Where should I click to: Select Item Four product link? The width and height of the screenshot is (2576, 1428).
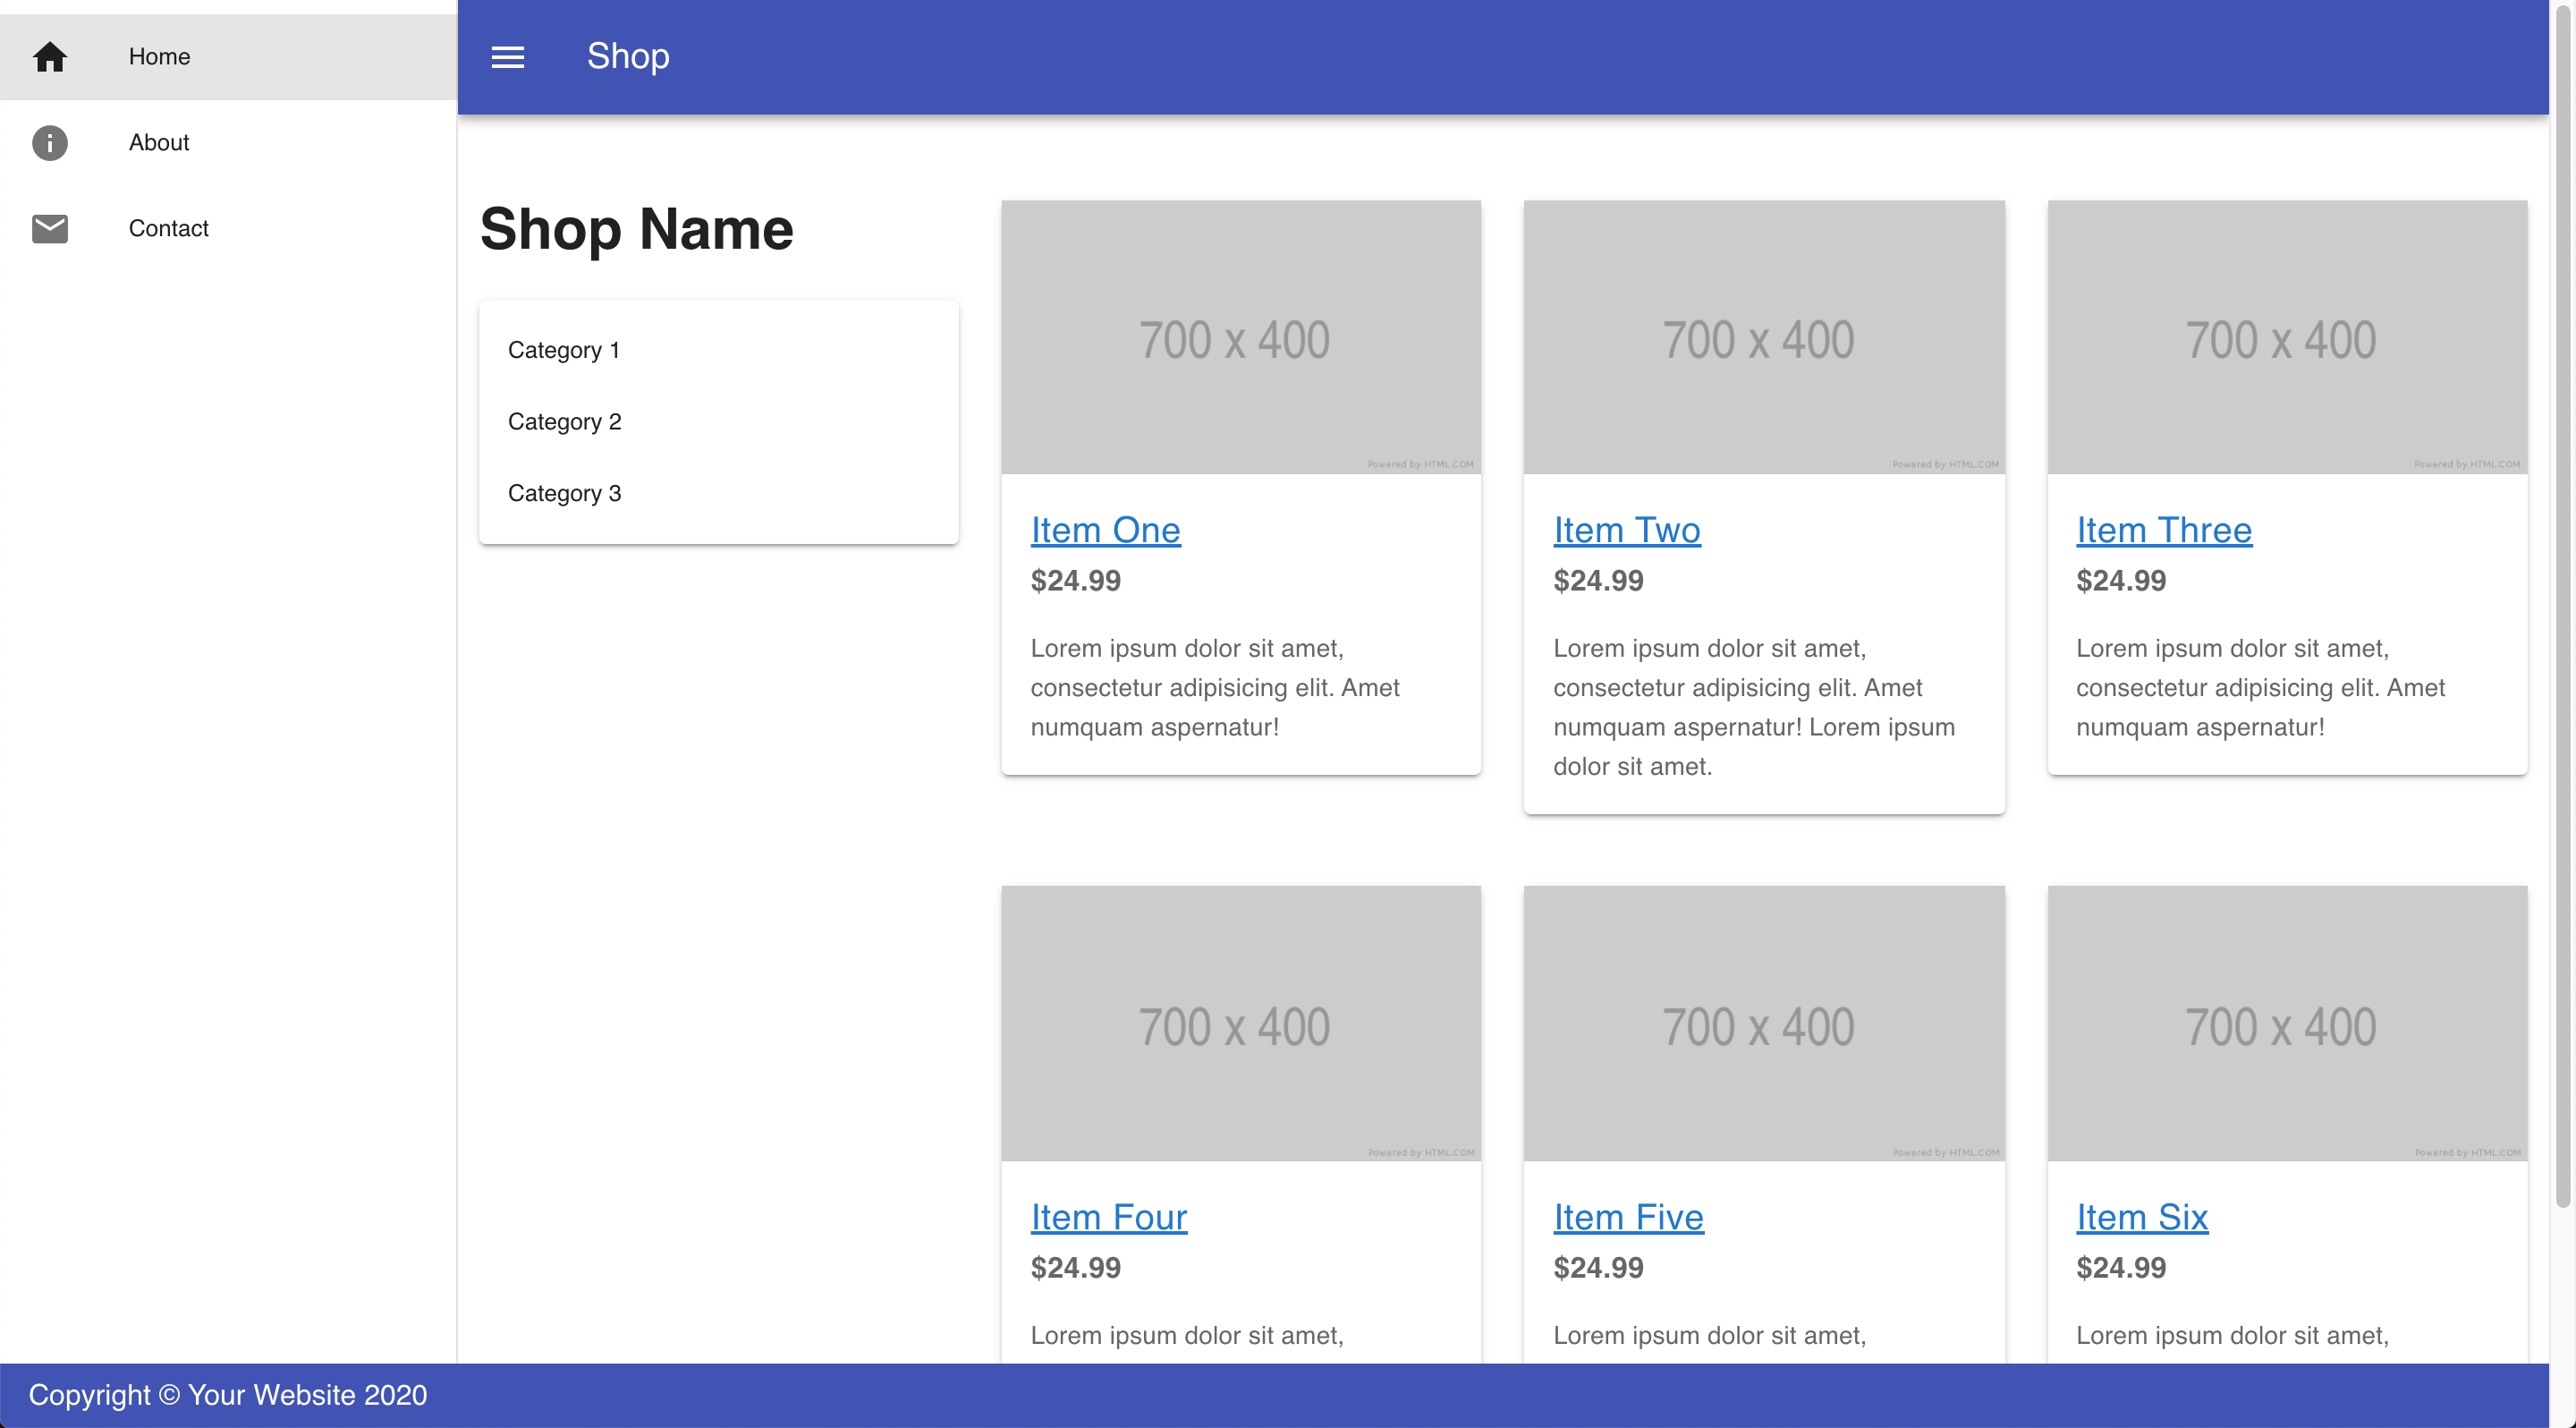[x=1109, y=1215]
